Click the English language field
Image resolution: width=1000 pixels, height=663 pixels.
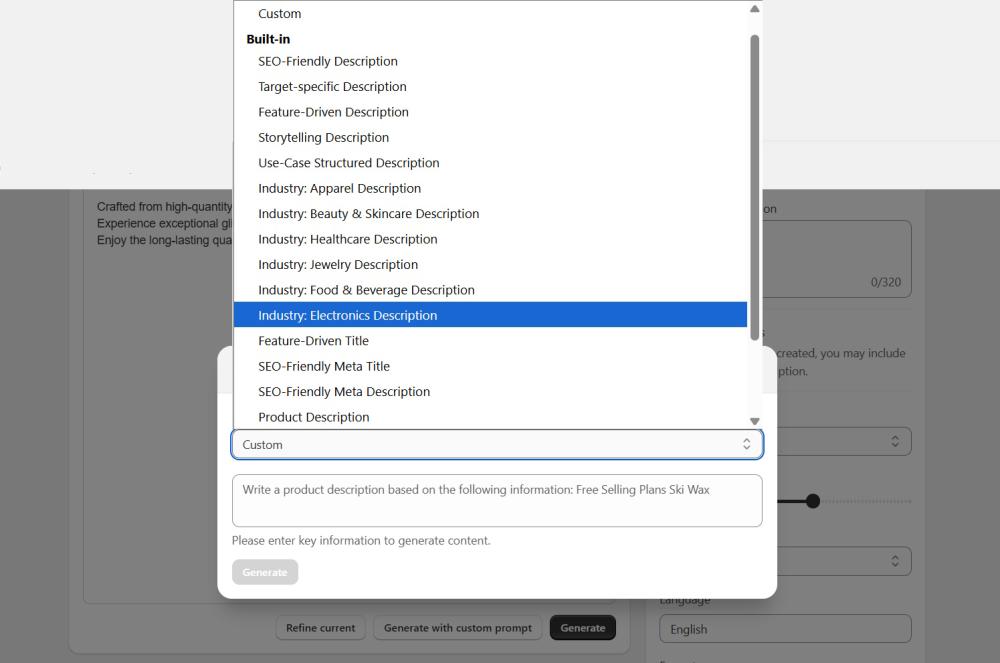pyautogui.click(x=785, y=629)
